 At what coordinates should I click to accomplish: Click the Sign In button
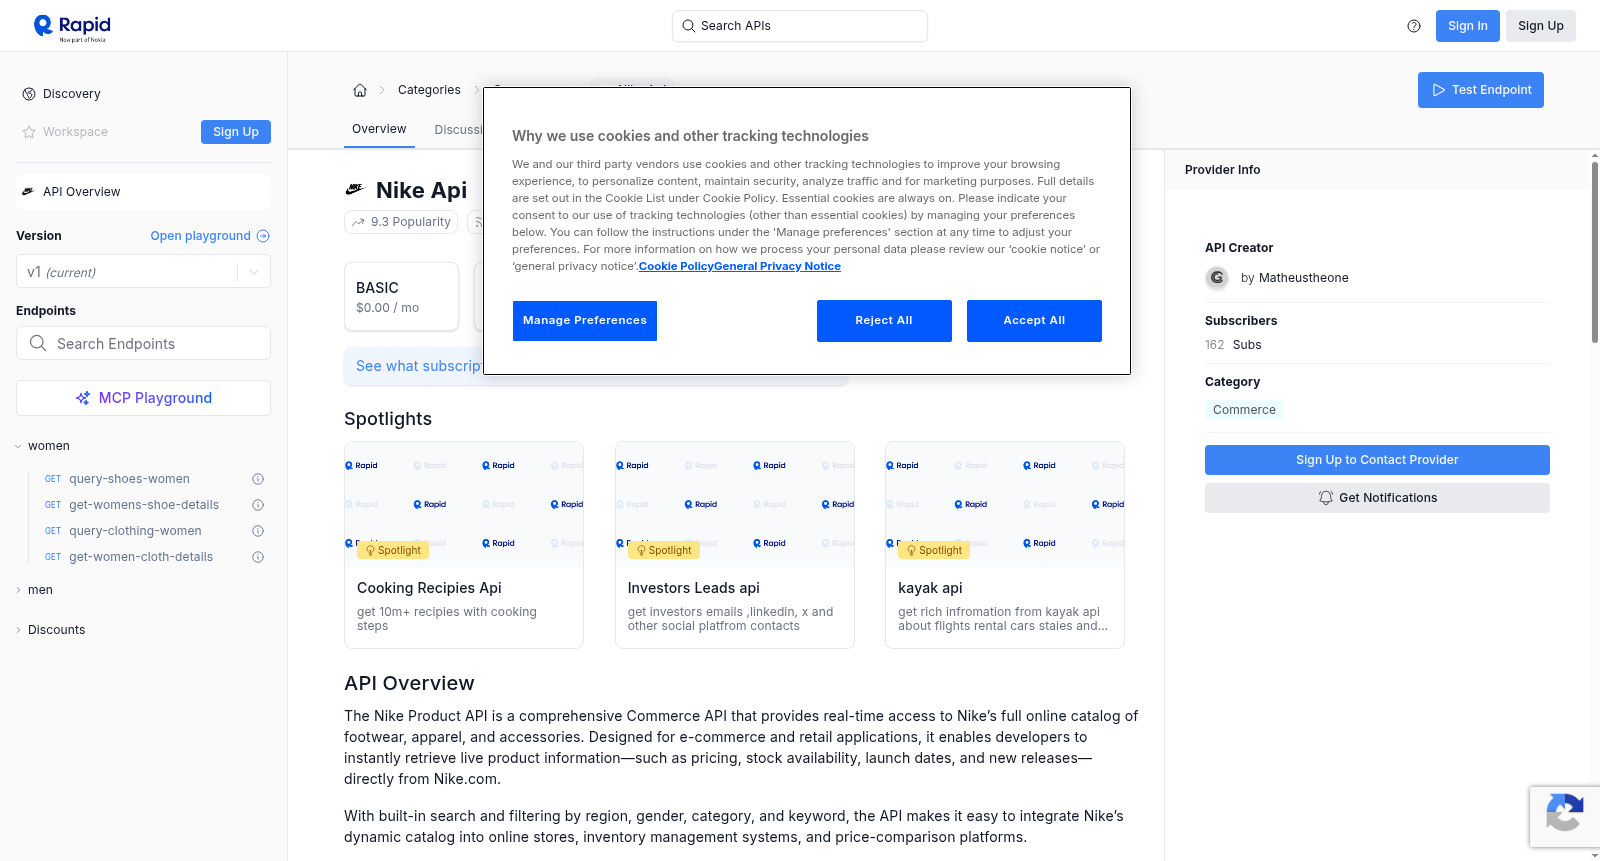[1468, 26]
